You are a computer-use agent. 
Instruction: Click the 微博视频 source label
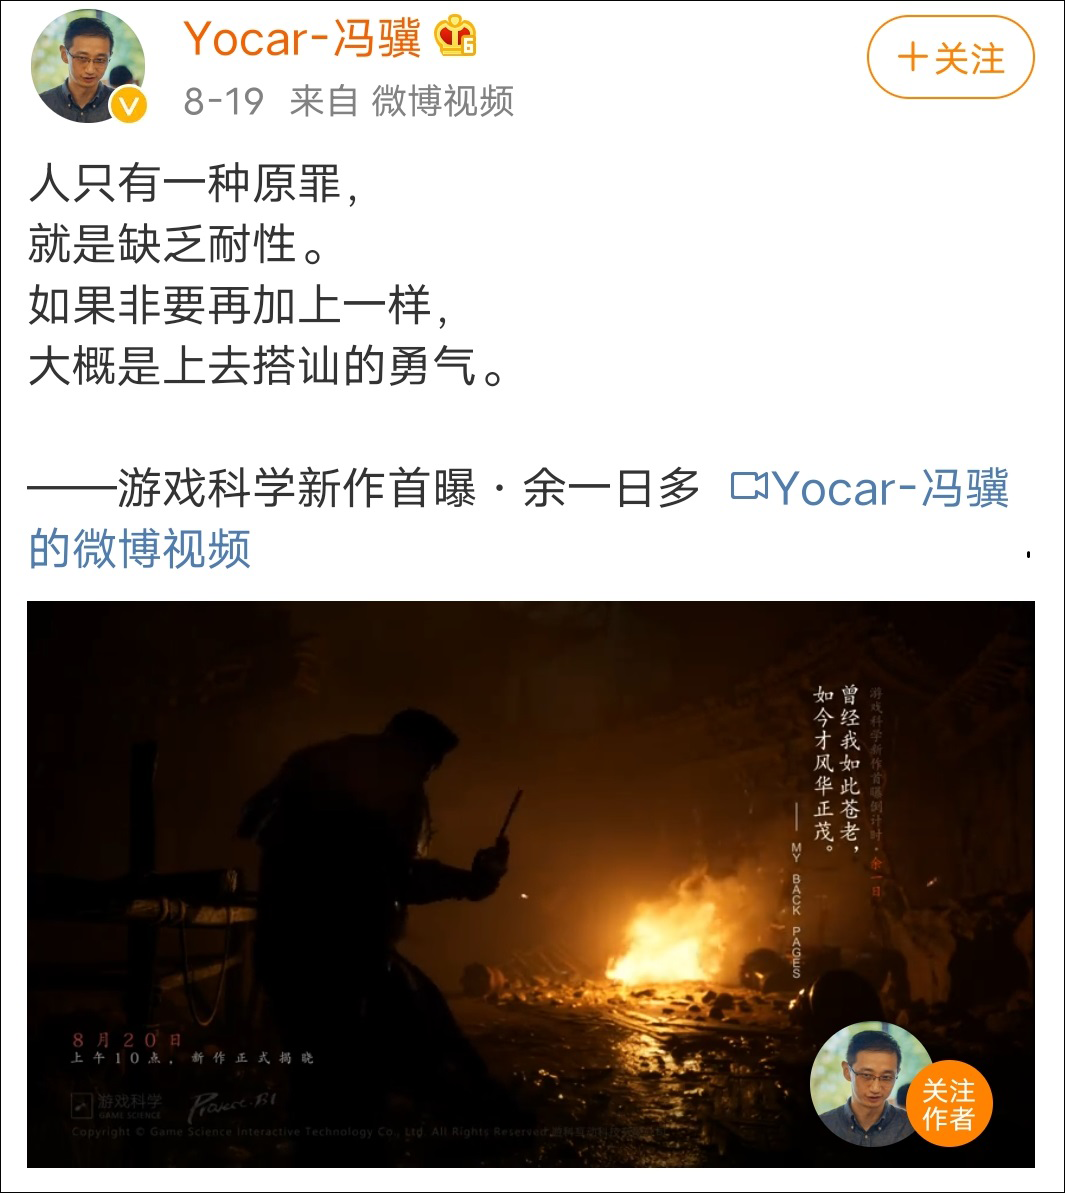click(x=443, y=100)
